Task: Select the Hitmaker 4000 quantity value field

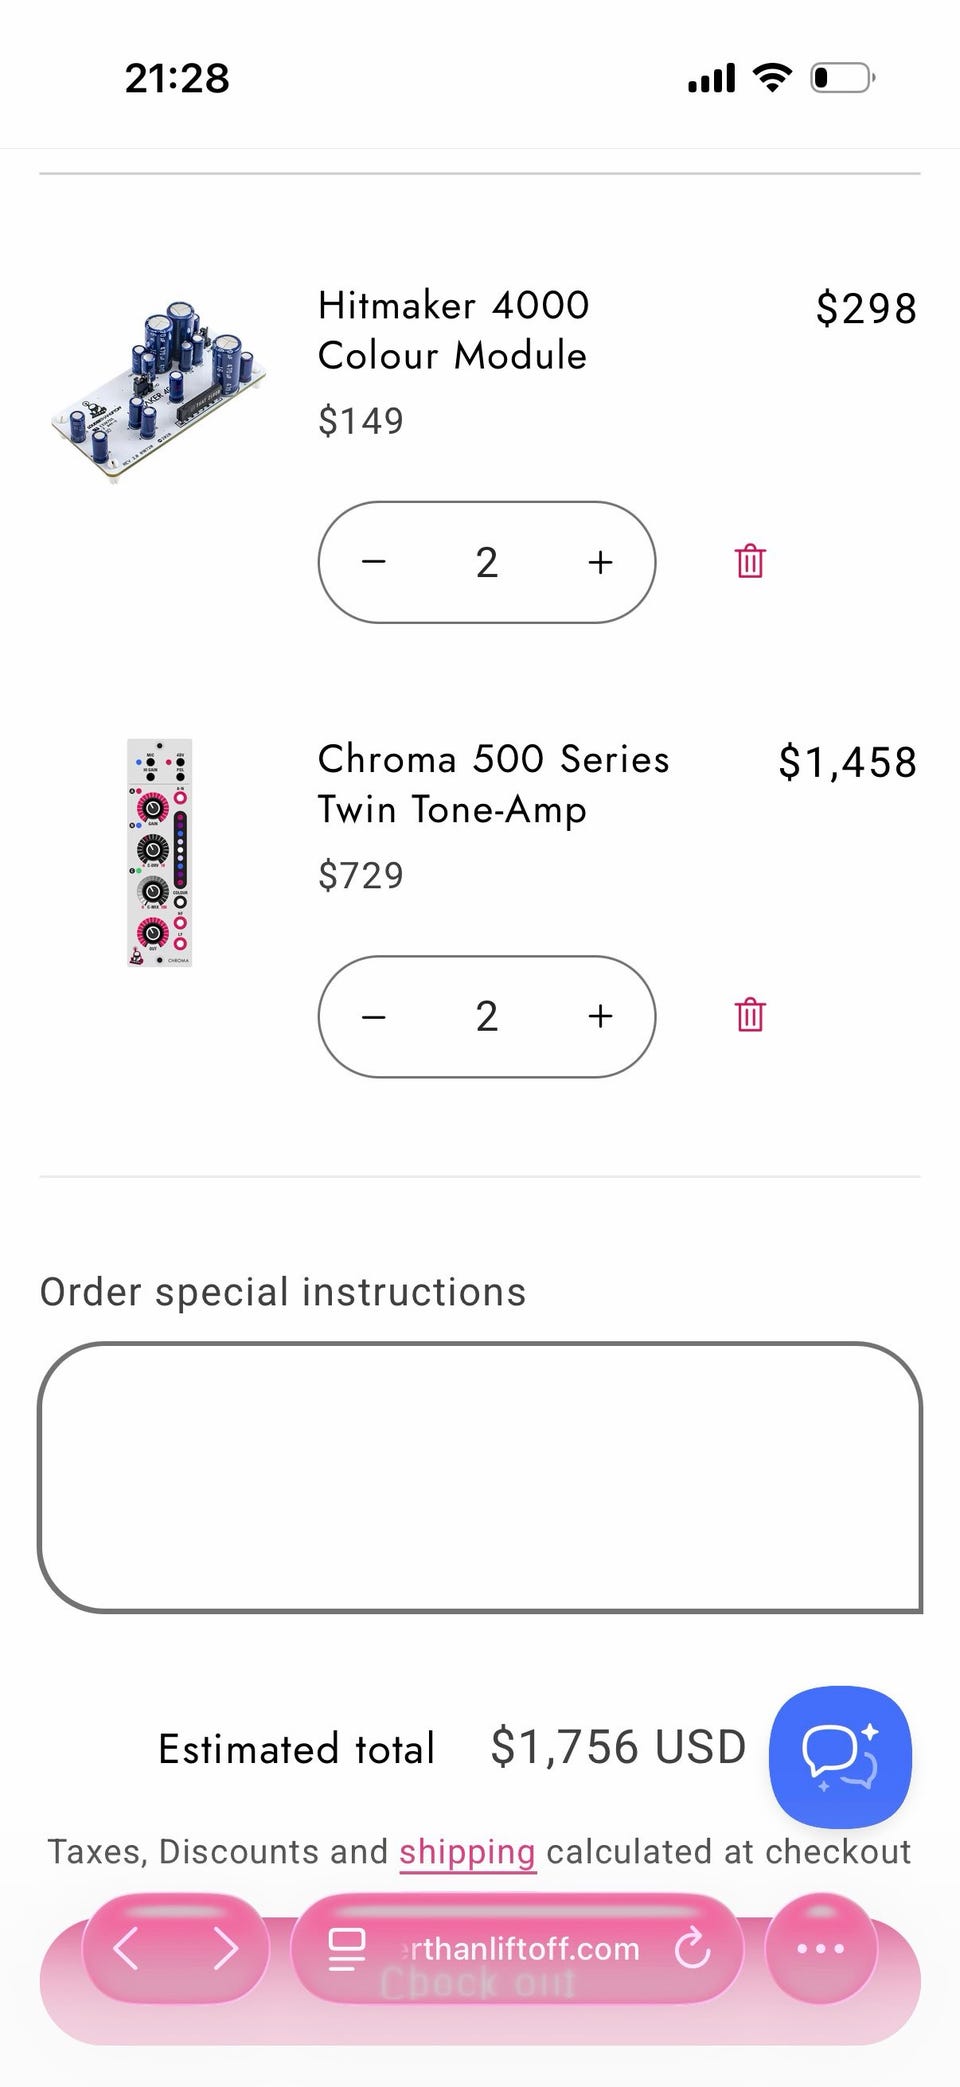Action: (x=487, y=562)
